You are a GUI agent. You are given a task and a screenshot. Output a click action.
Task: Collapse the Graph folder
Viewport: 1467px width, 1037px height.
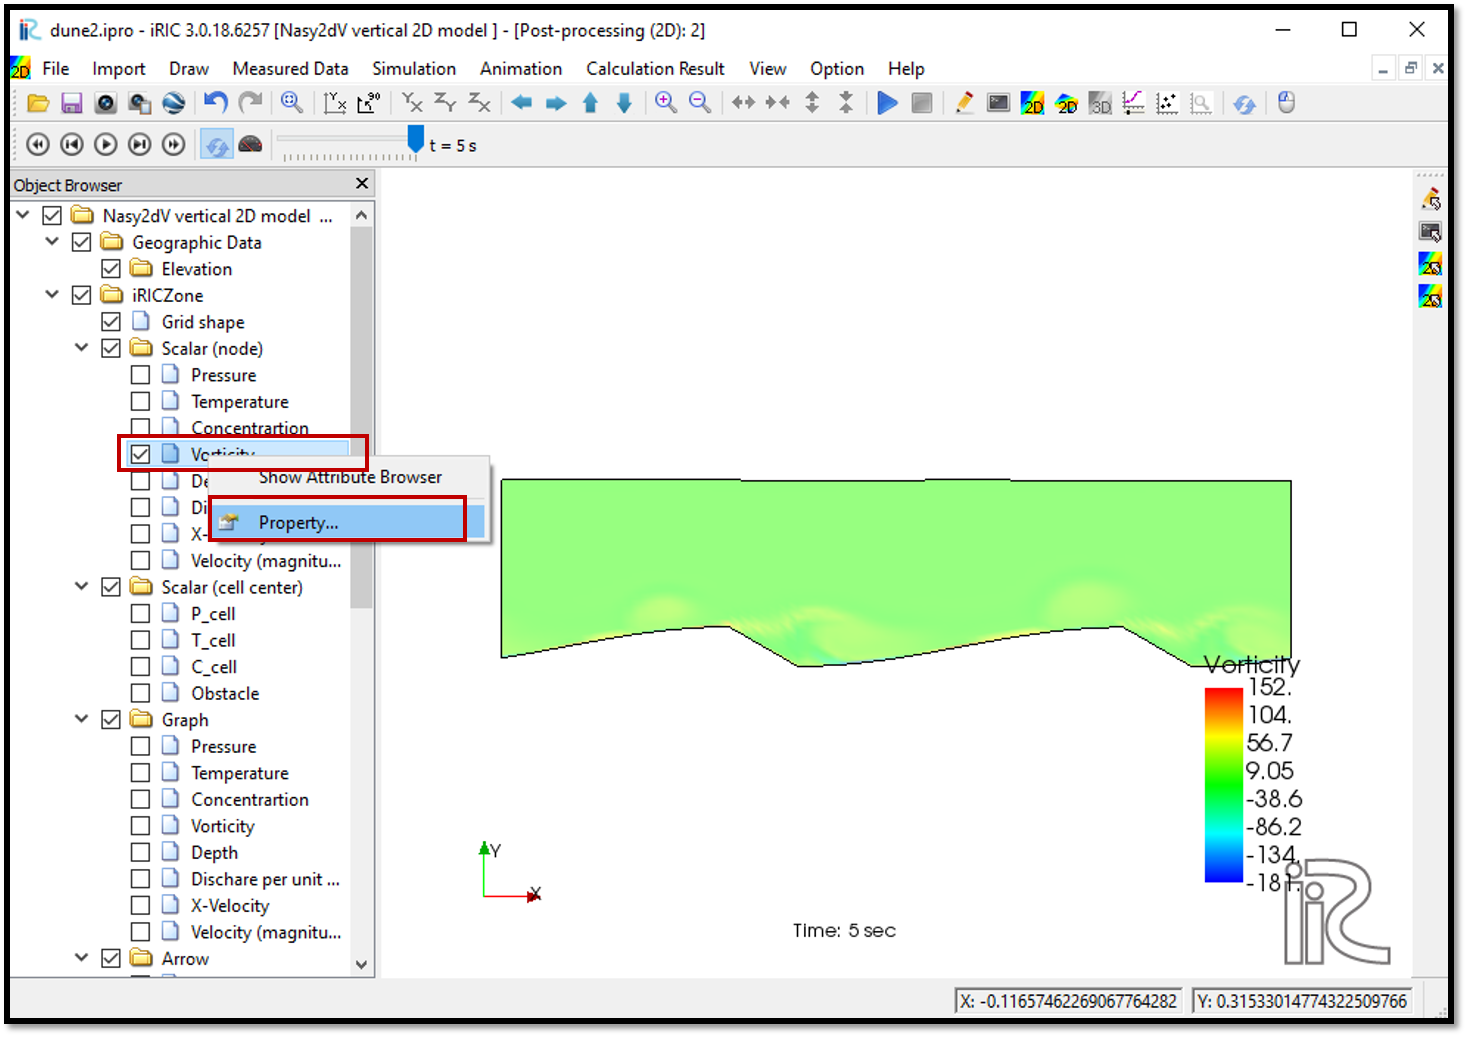coord(81,718)
